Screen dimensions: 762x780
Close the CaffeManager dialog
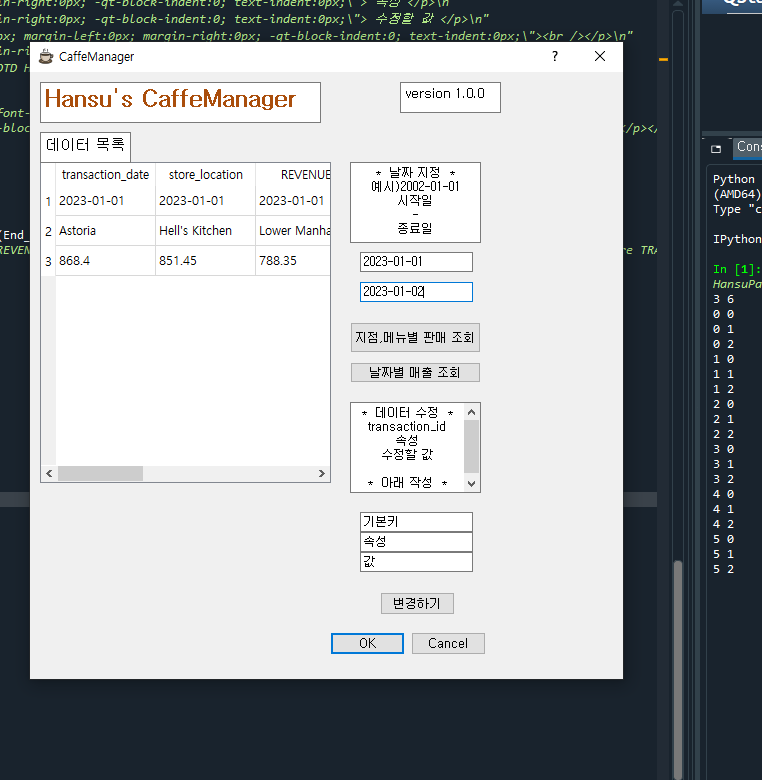pyautogui.click(x=600, y=56)
